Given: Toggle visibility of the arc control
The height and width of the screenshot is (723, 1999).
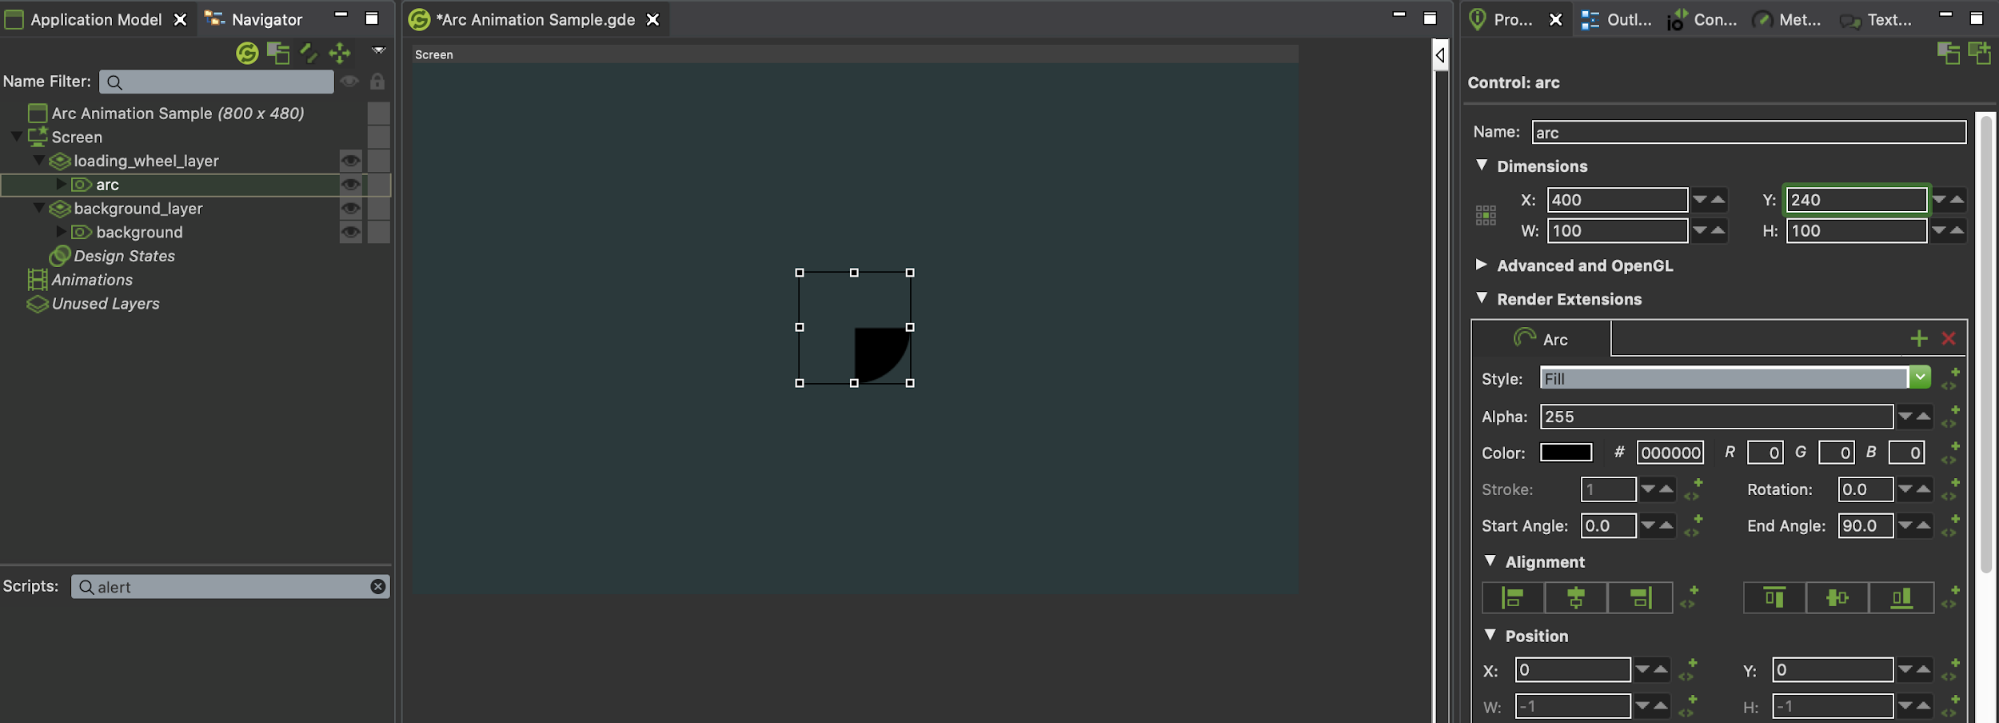Looking at the screenshot, I should 350,184.
